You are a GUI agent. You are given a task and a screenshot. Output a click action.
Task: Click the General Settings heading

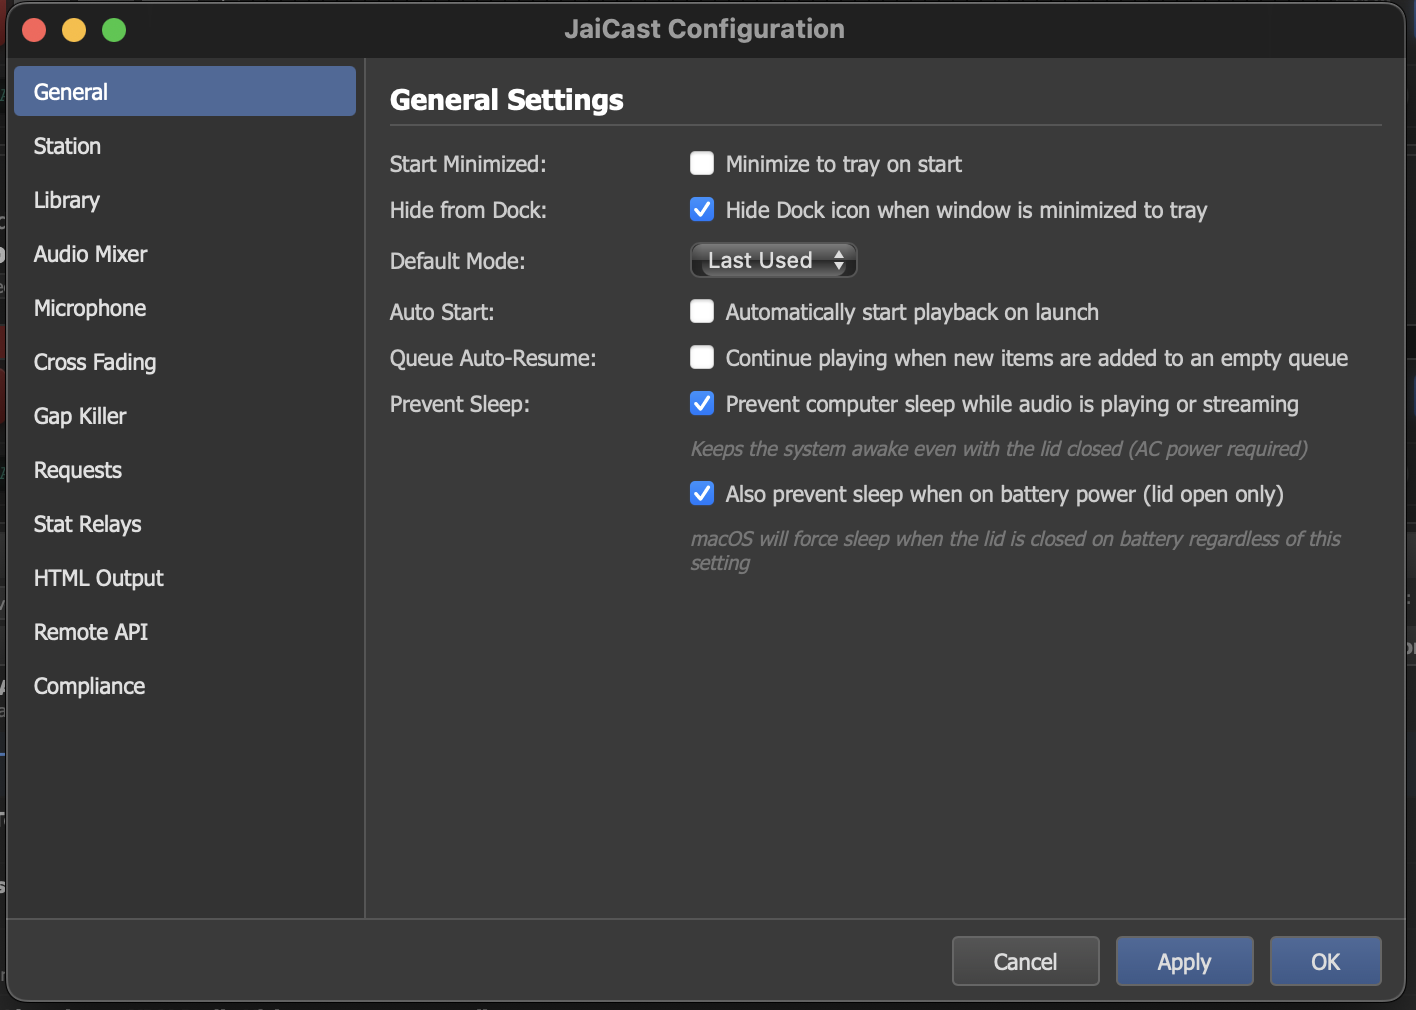coord(506,100)
